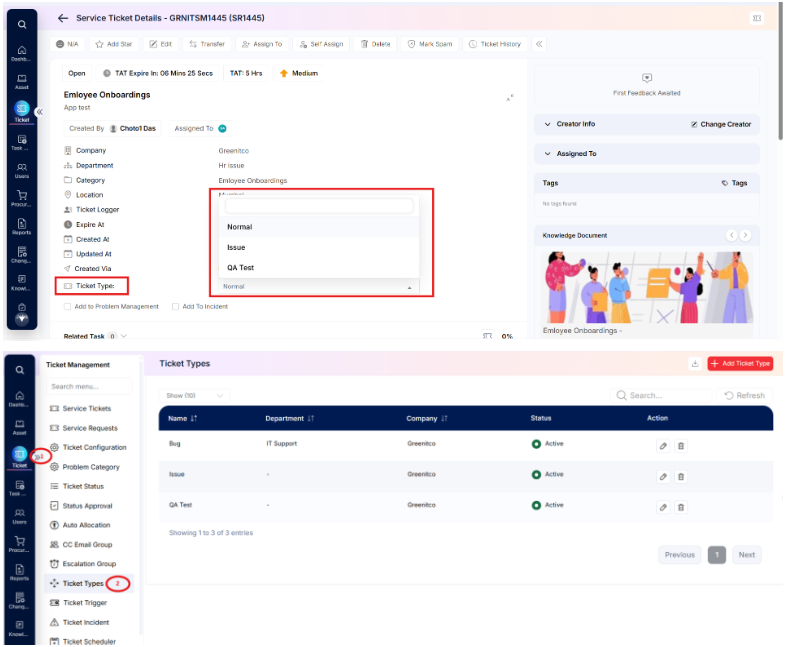Check Add To Incident
The width and height of the screenshot is (787, 647).
pos(175,306)
